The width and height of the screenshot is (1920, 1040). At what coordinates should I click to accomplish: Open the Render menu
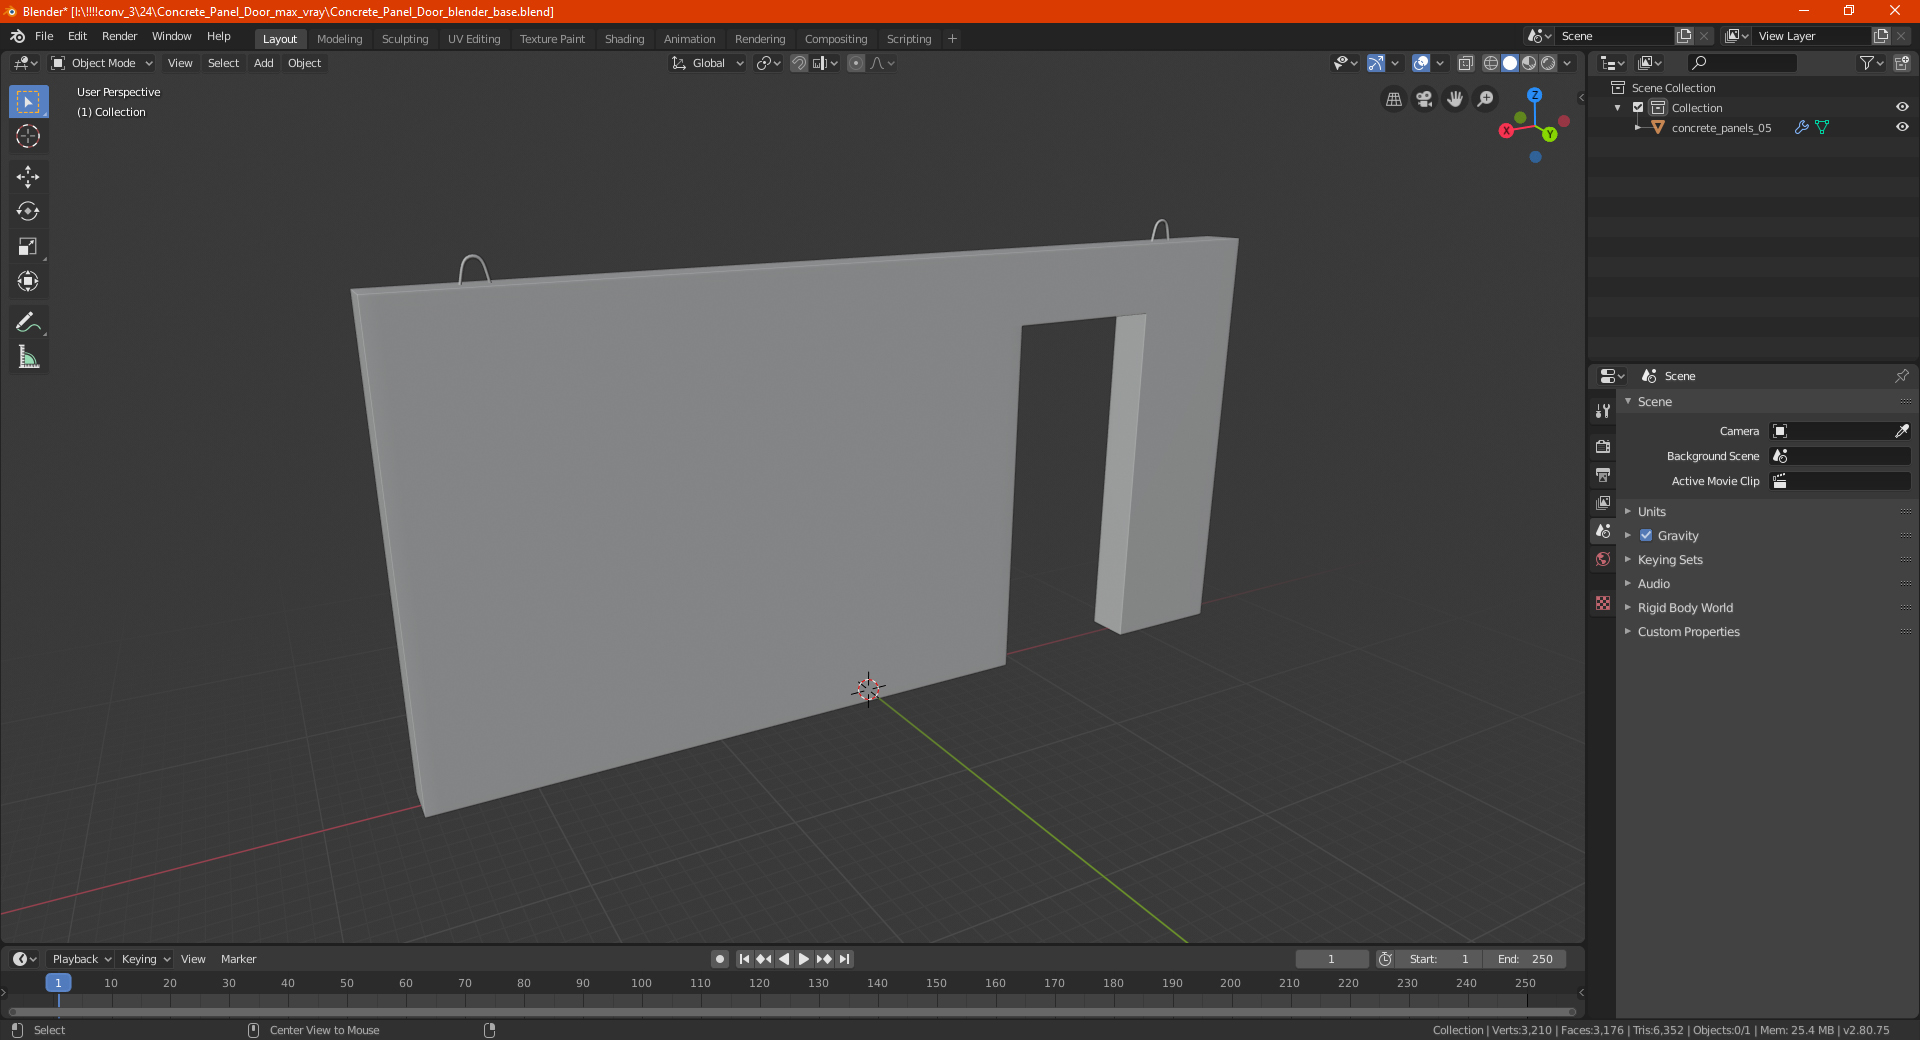(119, 36)
